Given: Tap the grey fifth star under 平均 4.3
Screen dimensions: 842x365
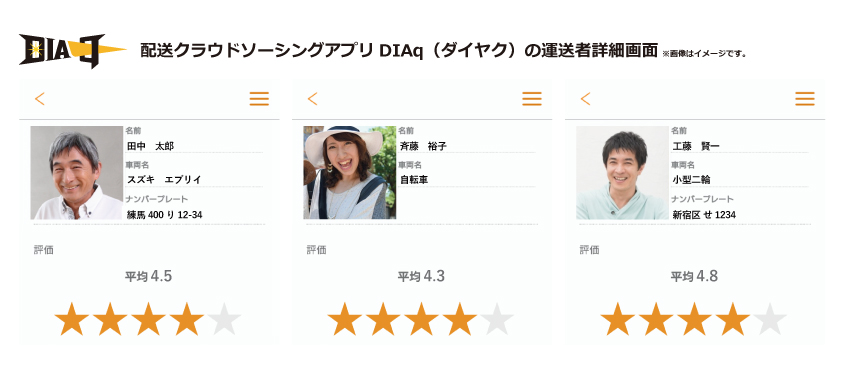Looking at the screenshot, I should (x=497, y=319).
